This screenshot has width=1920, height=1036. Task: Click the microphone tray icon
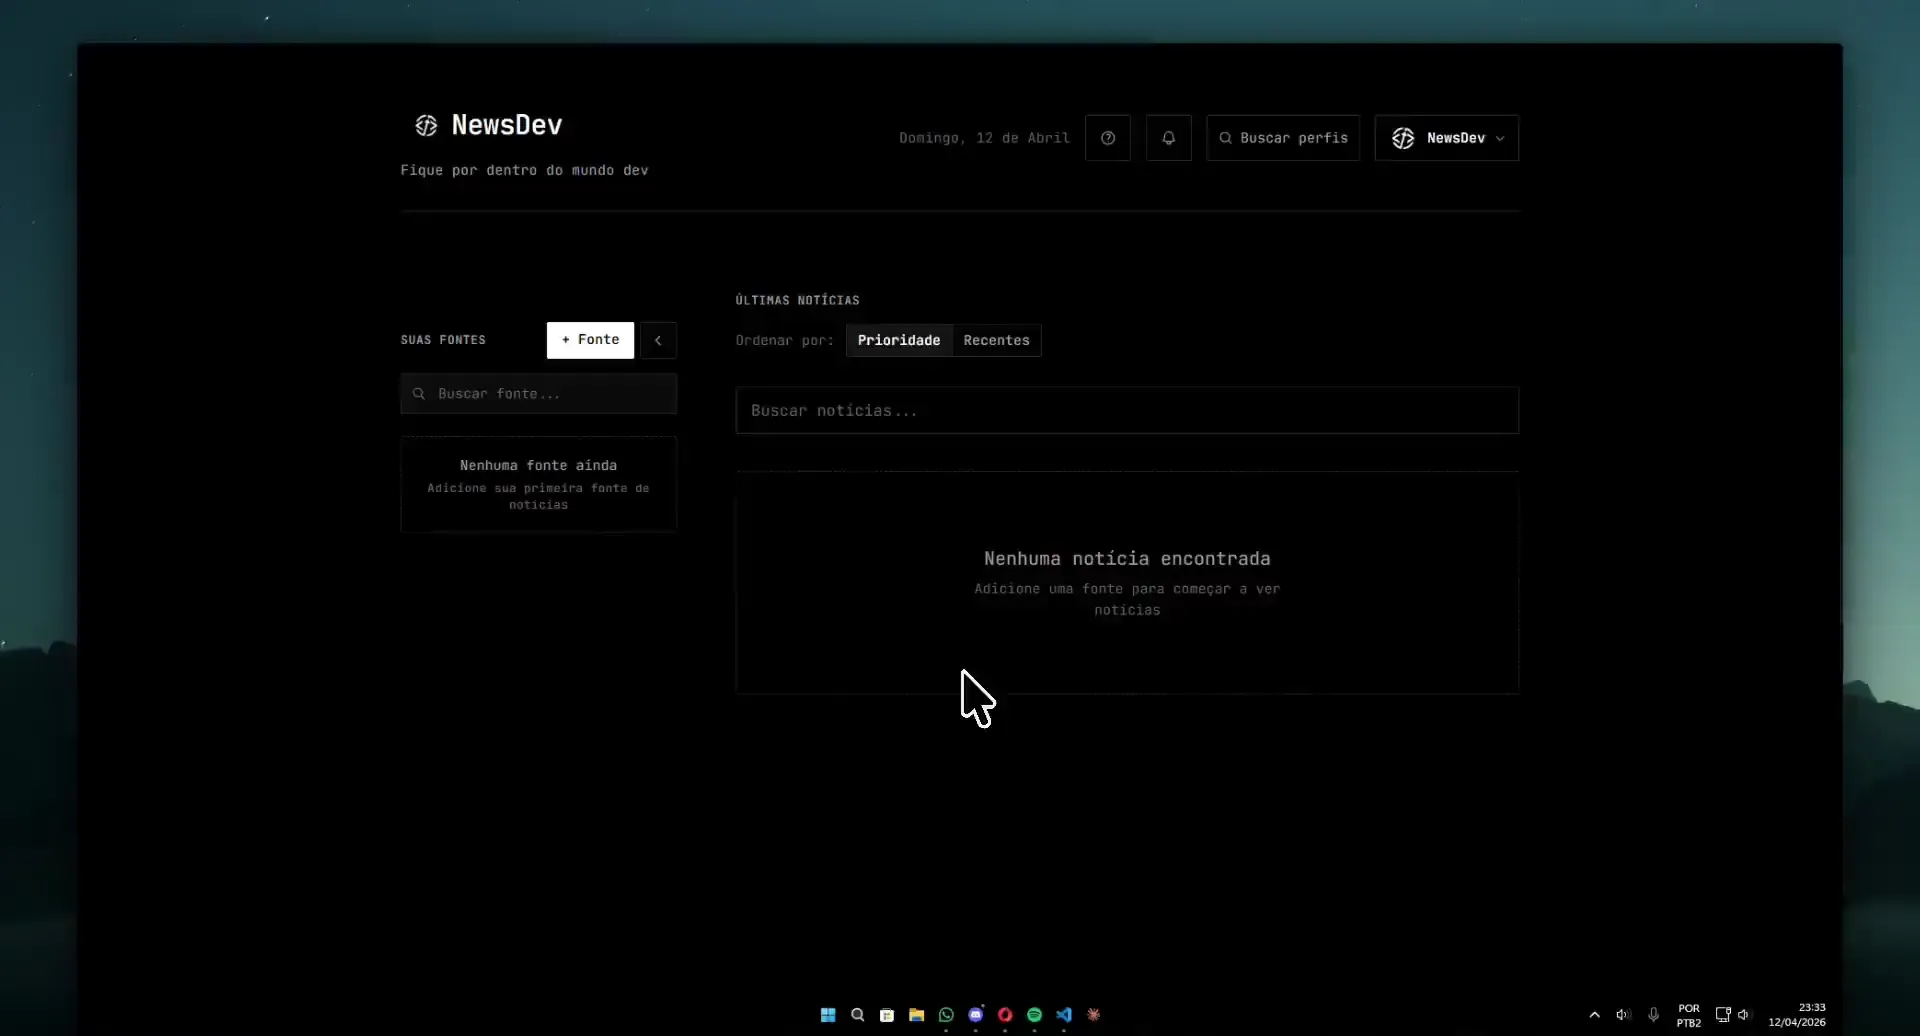[x=1653, y=1015]
